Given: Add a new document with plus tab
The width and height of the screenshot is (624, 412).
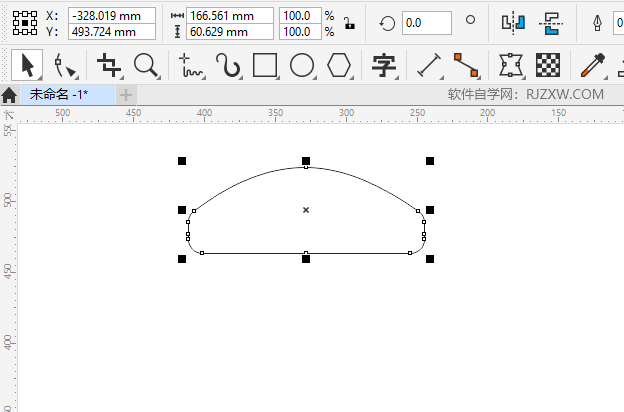Looking at the screenshot, I should coord(126,95).
